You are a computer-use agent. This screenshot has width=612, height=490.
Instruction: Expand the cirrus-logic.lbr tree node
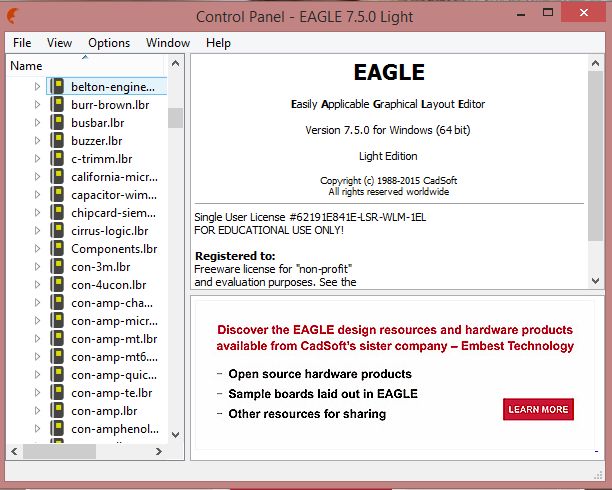tap(37, 230)
